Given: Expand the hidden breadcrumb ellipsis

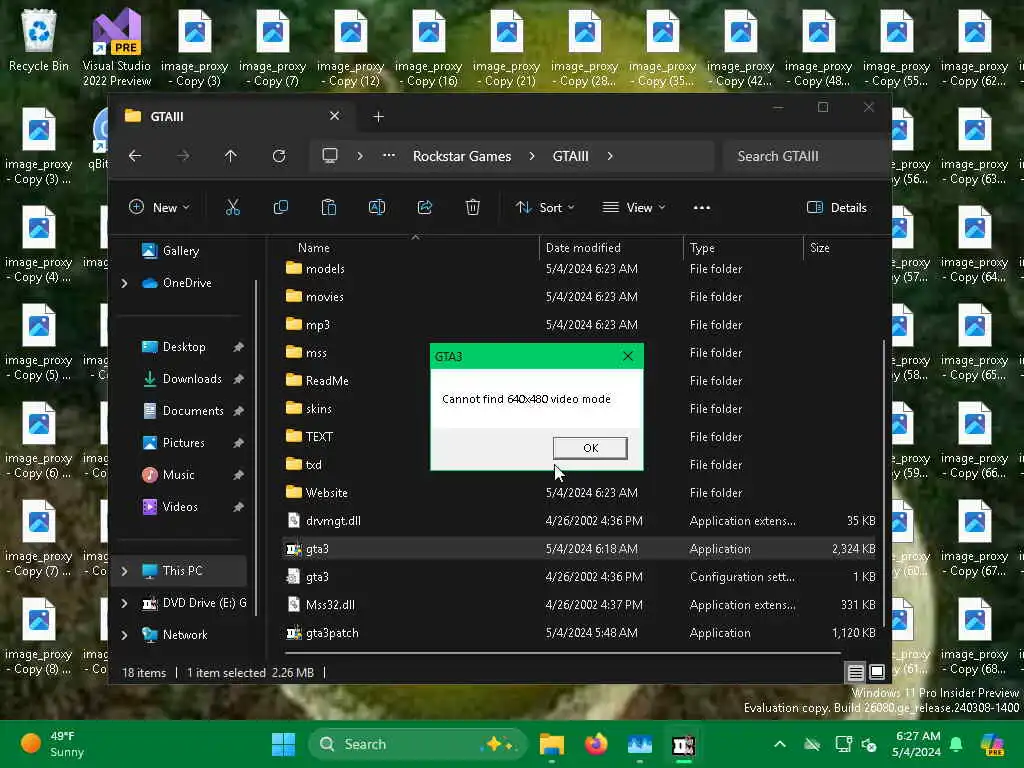Looking at the screenshot, I should [x=389, y=156].
